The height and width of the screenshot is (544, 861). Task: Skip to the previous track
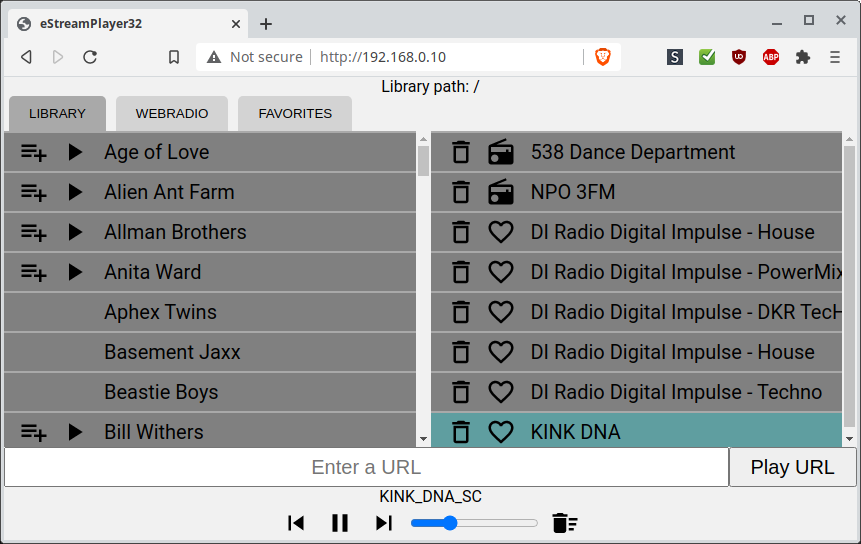coord(296,523)
